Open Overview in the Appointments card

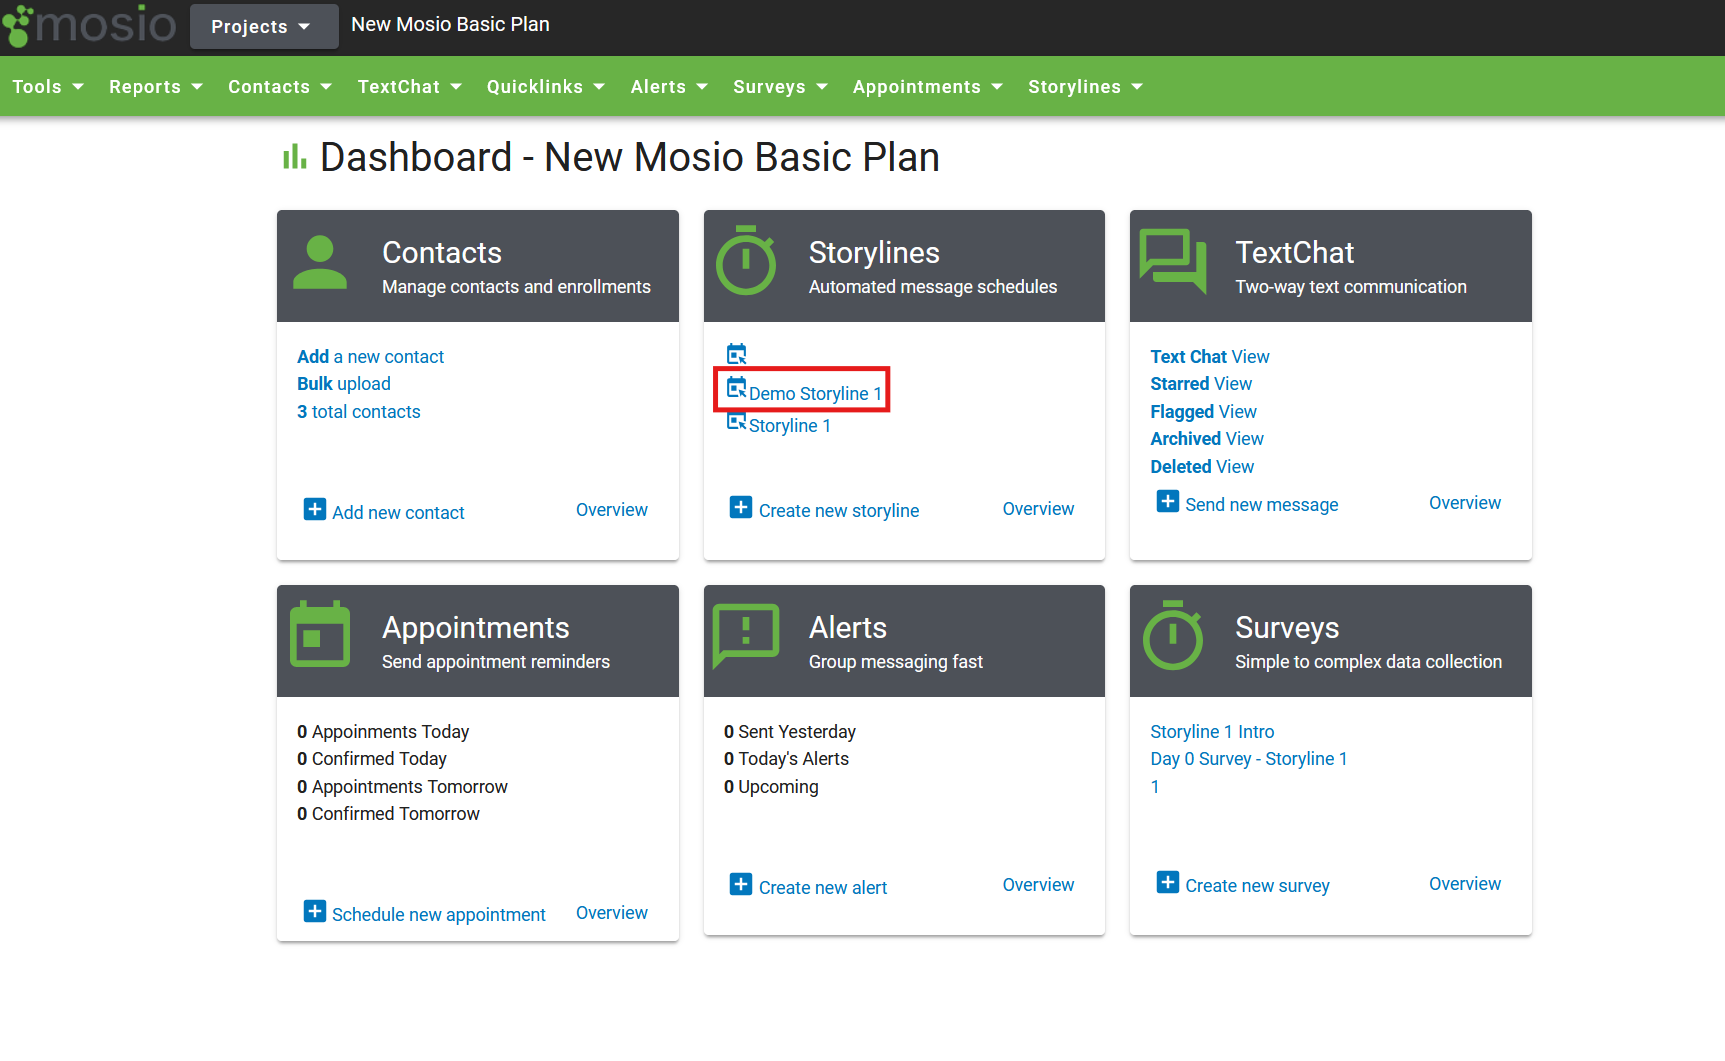pos(612,913)
